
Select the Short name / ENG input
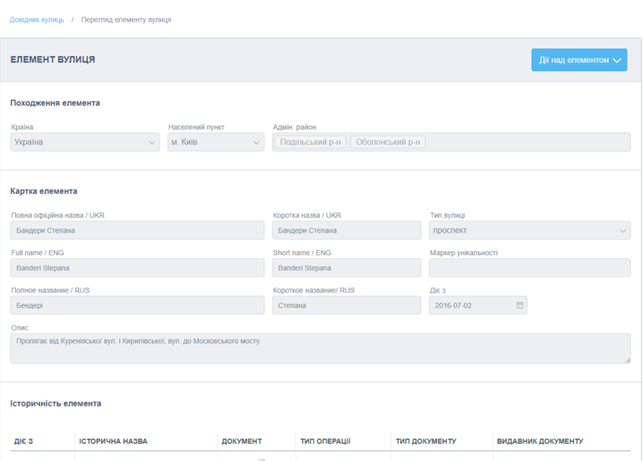point(346,268)
